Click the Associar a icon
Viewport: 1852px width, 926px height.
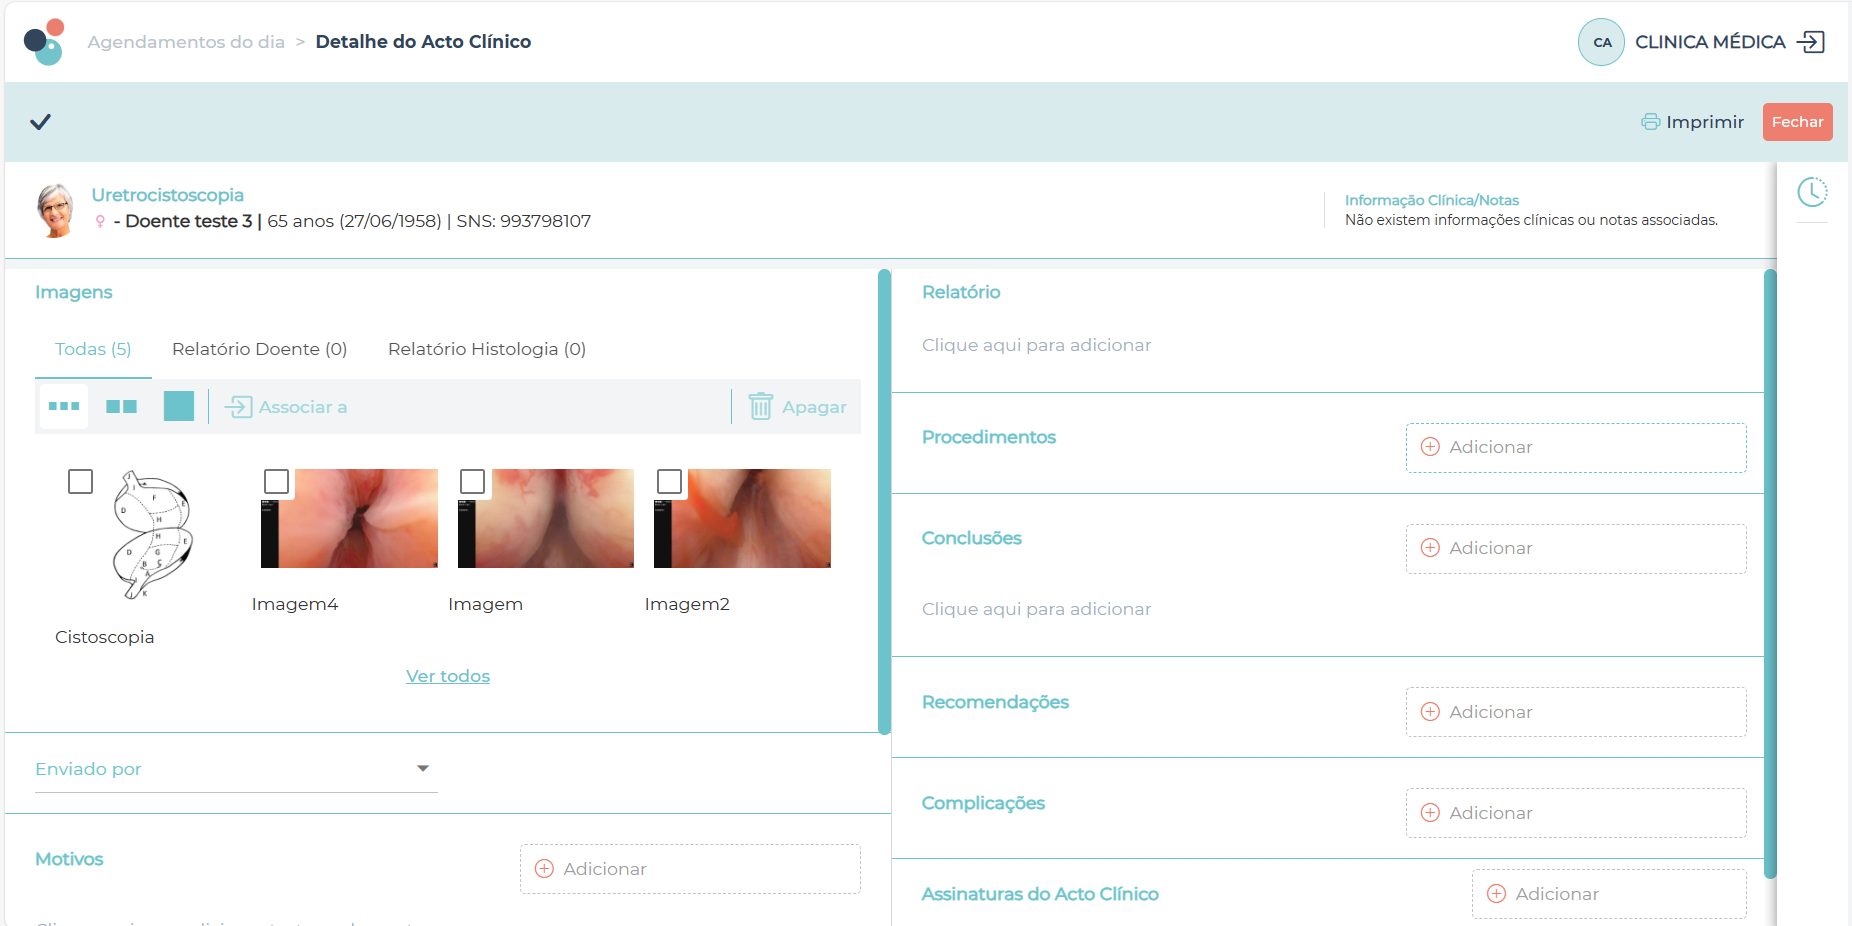(x=239, y=407)
